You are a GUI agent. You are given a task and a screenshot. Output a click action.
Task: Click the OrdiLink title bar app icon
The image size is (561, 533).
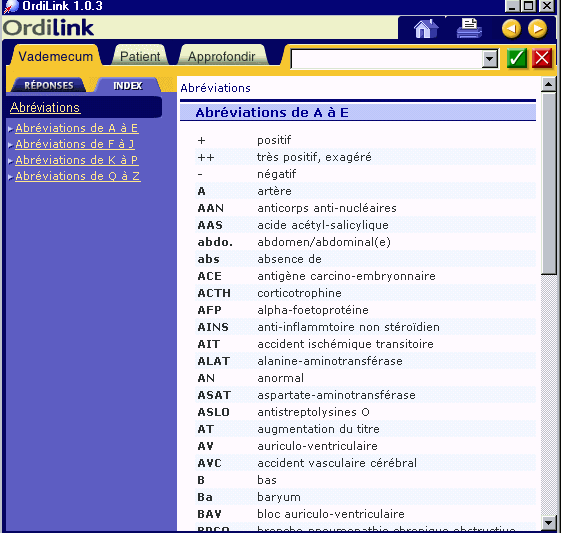pyautogui.click(x=10, y=6)
